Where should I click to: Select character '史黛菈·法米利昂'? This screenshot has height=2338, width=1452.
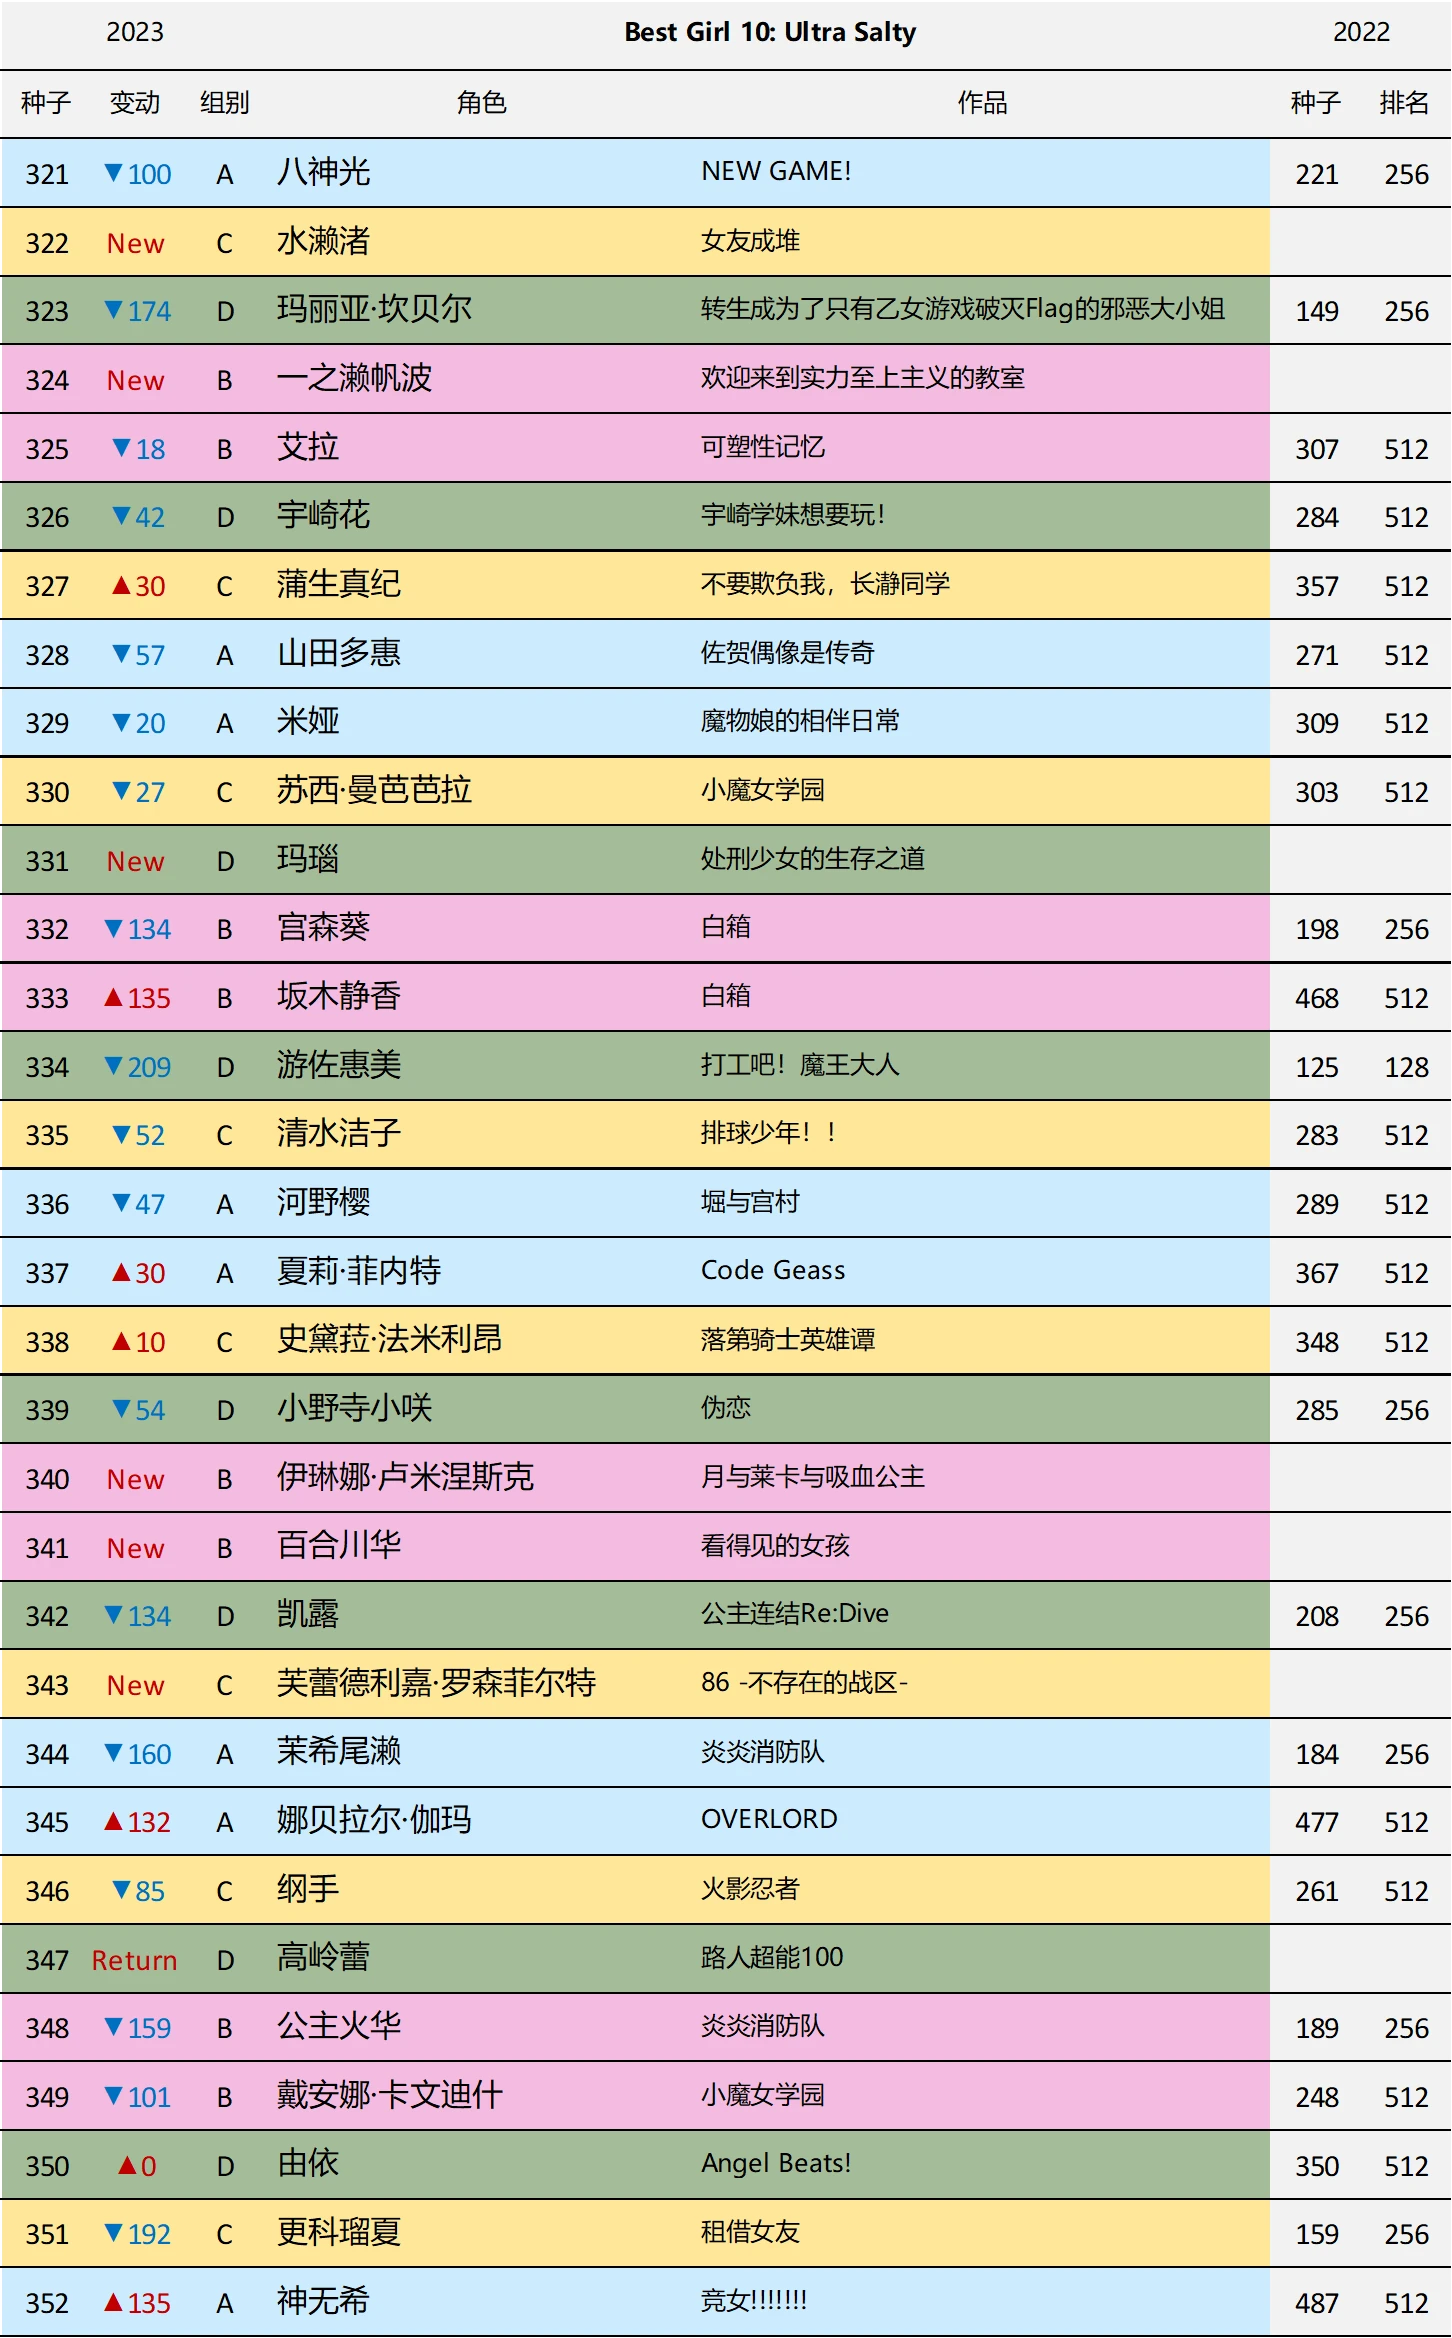(390, 1340)
